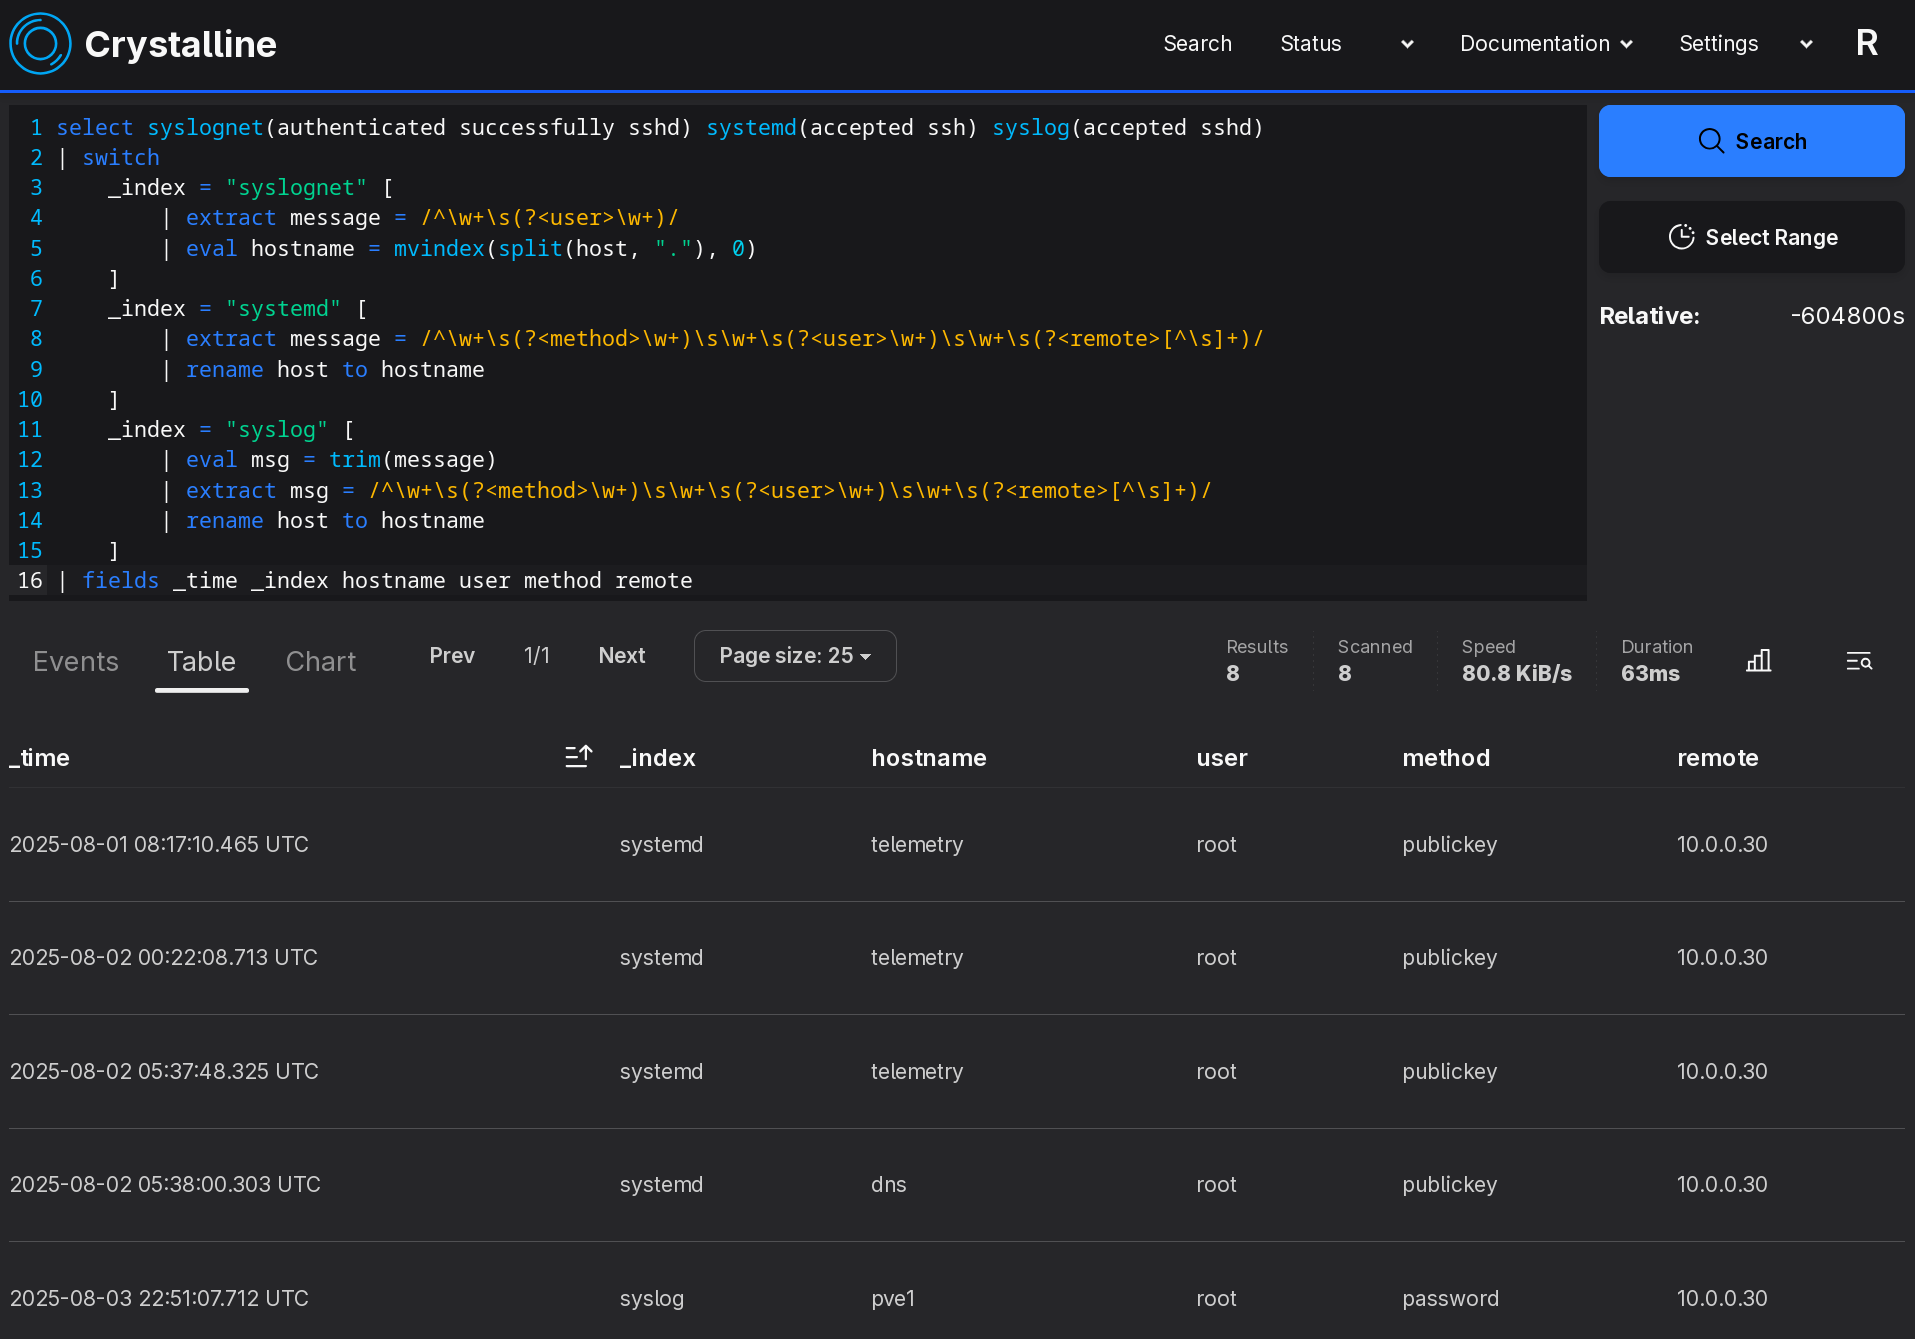The height and width of the screenshot is (1339, 1915).
Task: Click the Scanned count 8
Action: click(x=1344, y=673)
